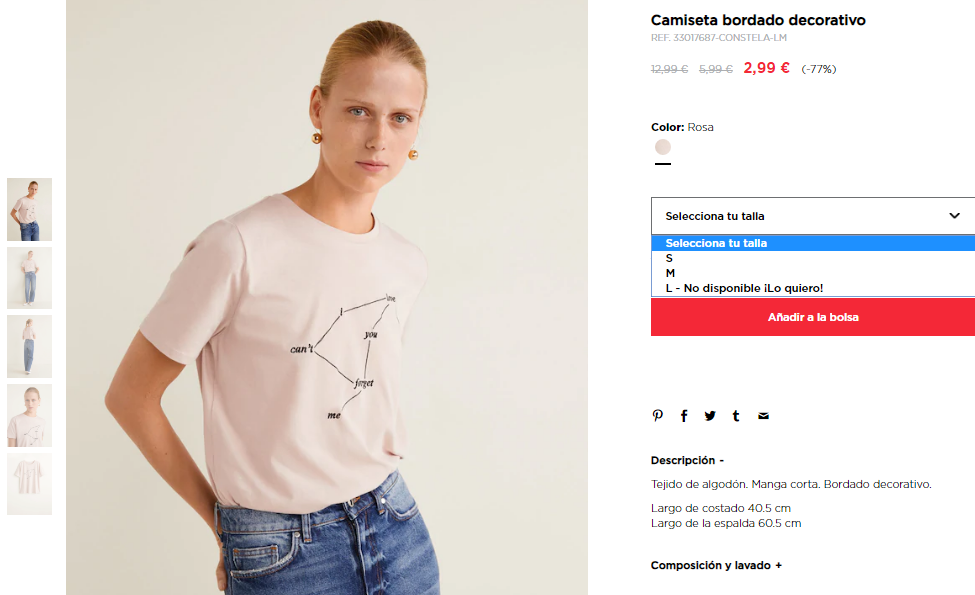View fourth thumbnail with close-up embroidery
The height and width of the screenshot is (595, 975).
[x=29, y=415]
